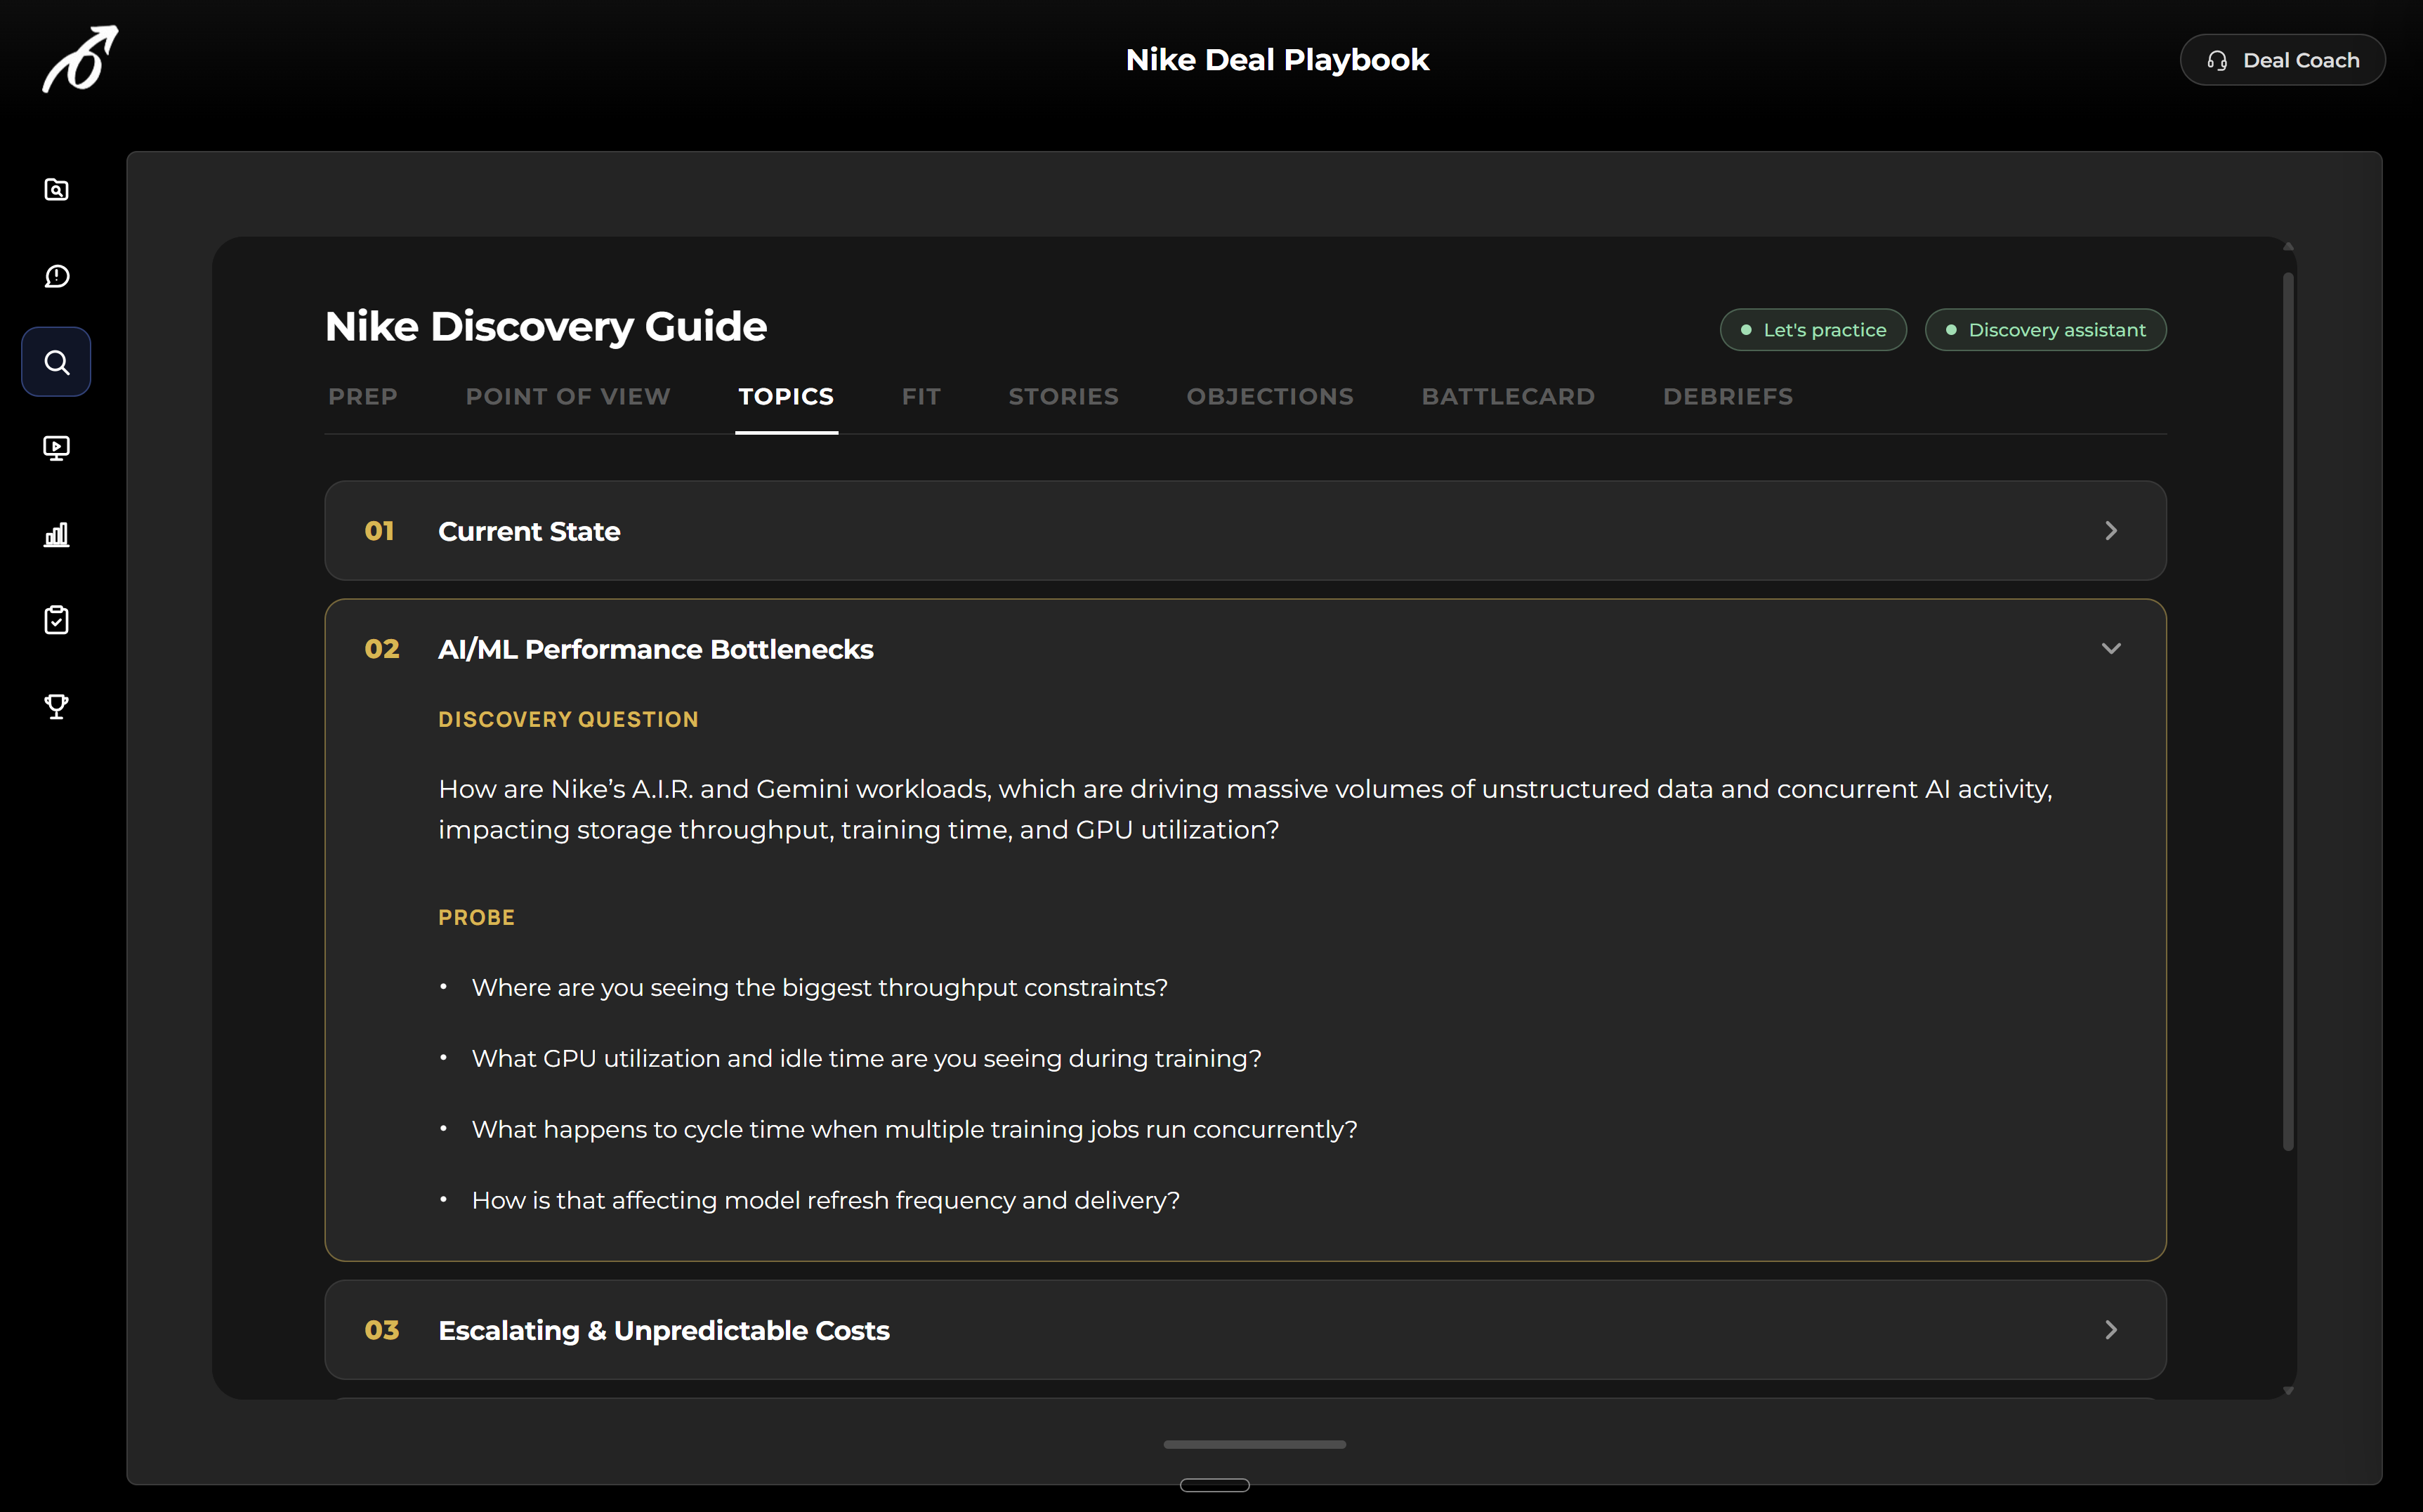
Task: Click probe about biggest throughput constraints
Action: coord(820,988)
